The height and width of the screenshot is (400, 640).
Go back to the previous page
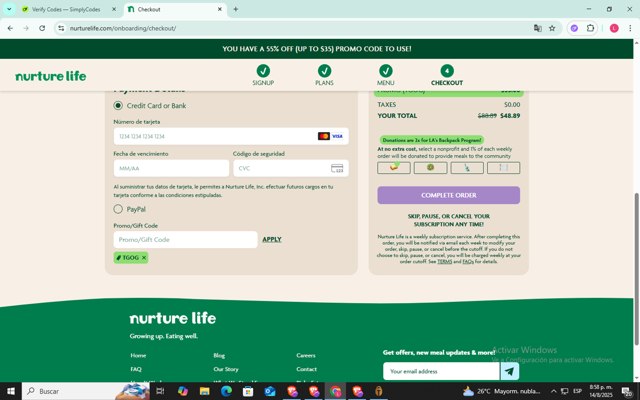[x=10, y=28]
